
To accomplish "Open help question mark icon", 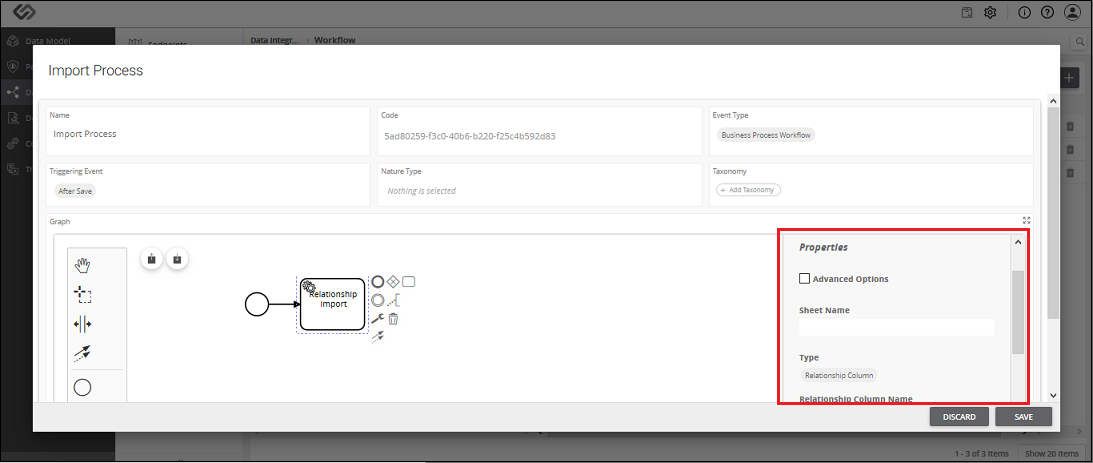I will click(1047, 13).
